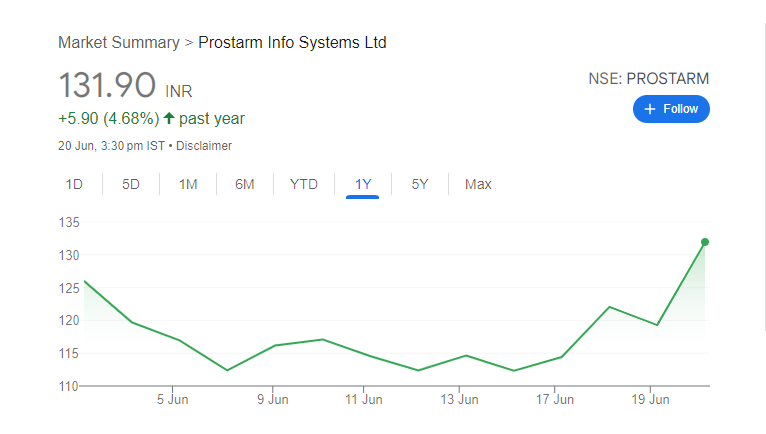
Task: Show the Max time range
Action: coord(478,184)
